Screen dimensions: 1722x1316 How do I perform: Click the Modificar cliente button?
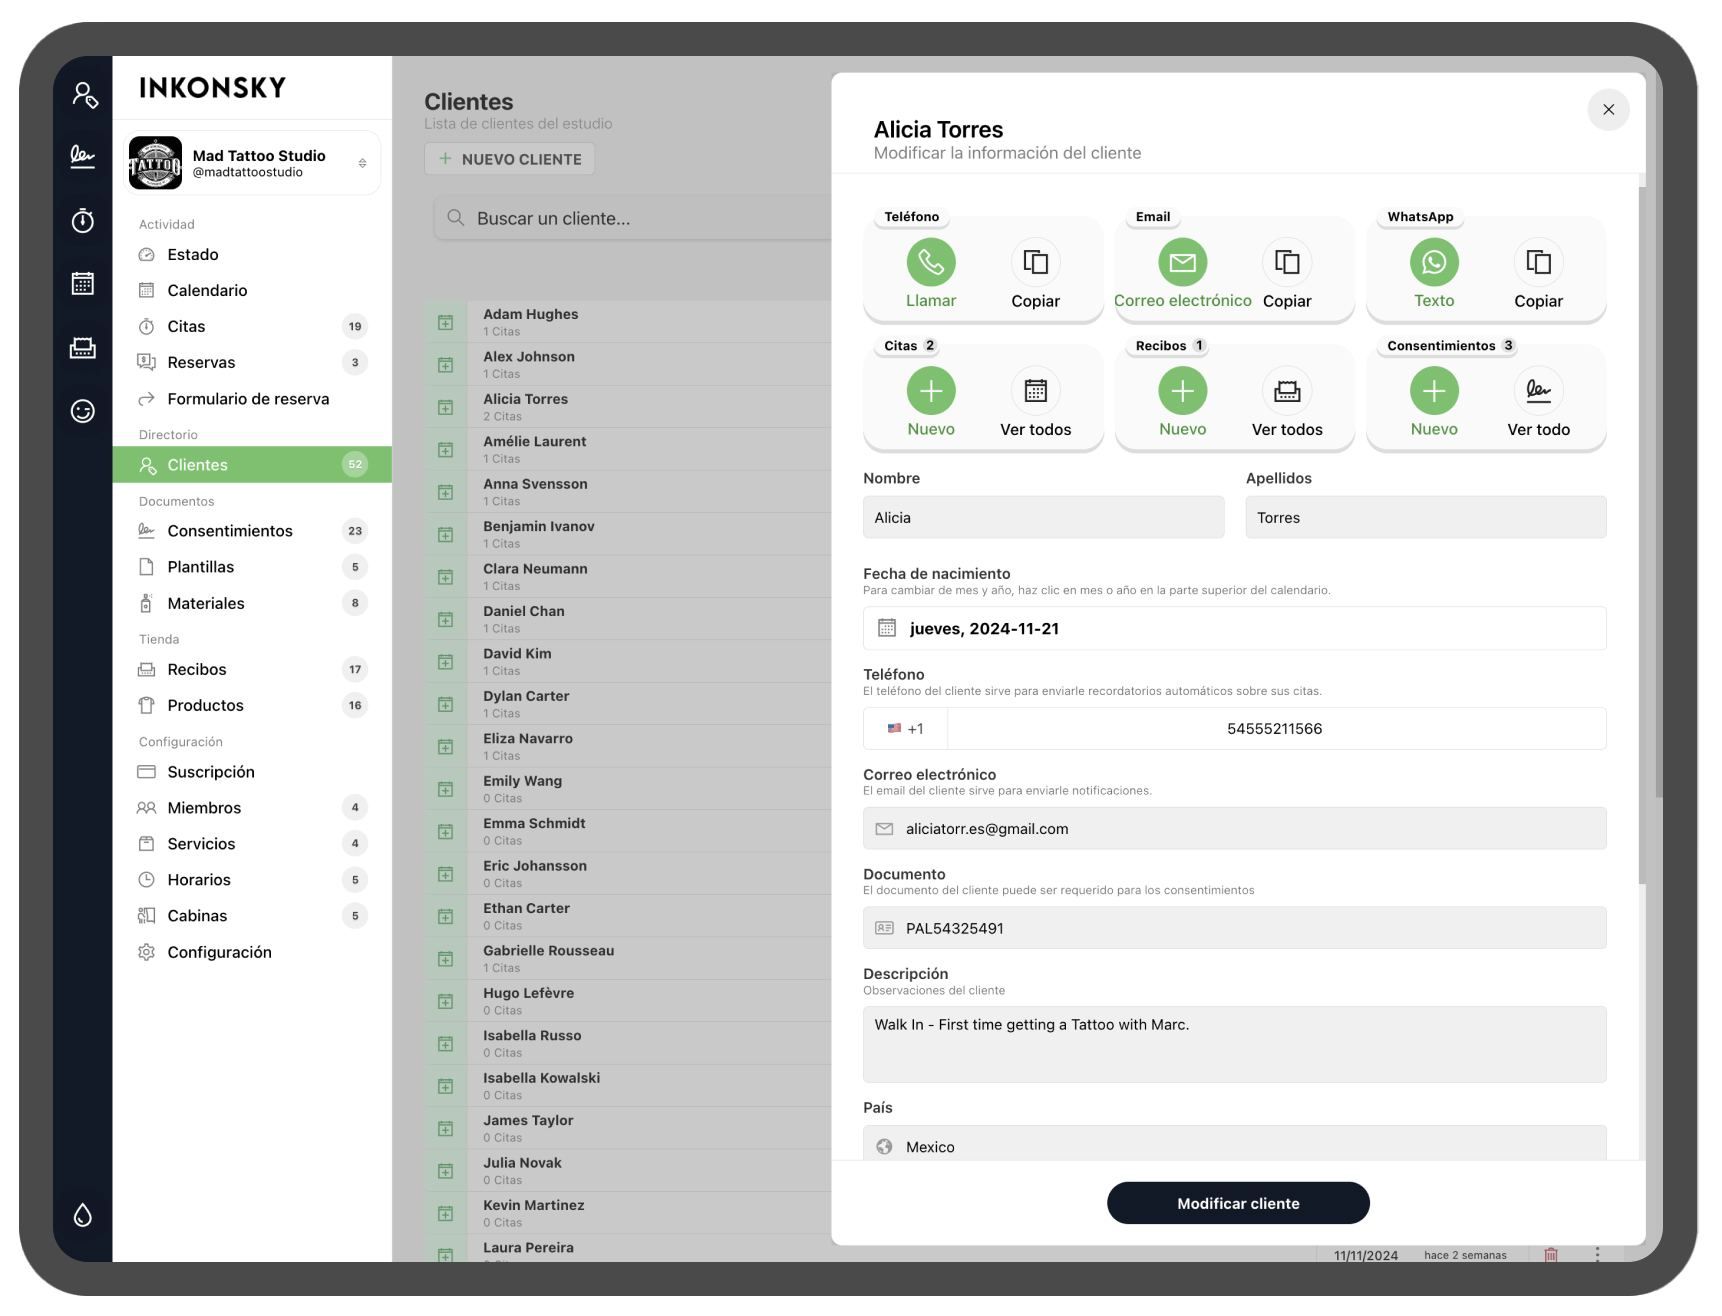(1238, 1203)
